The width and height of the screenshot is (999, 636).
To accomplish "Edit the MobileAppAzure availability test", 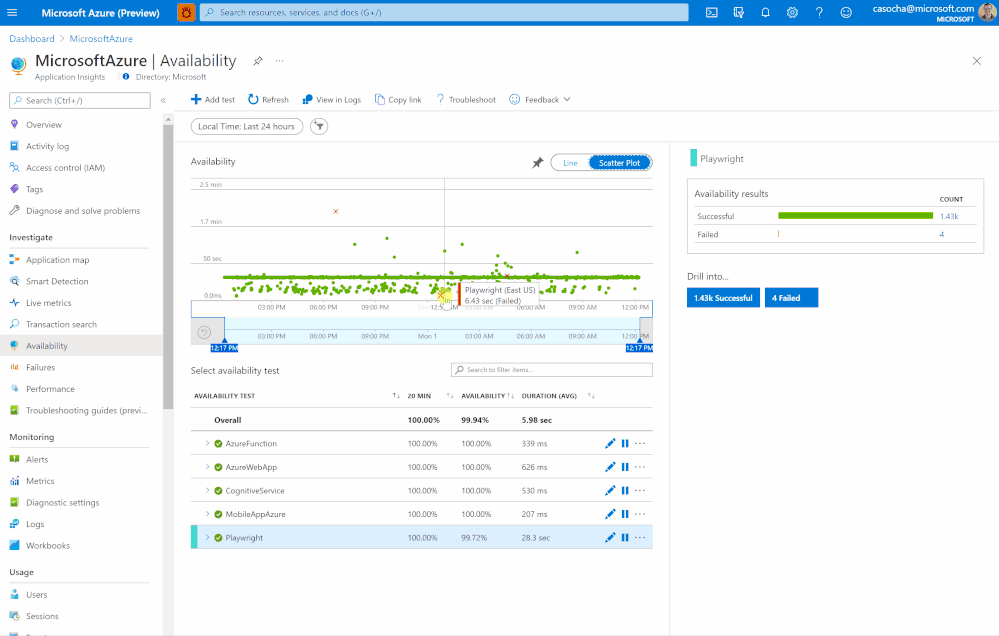I will pos(610,514).
